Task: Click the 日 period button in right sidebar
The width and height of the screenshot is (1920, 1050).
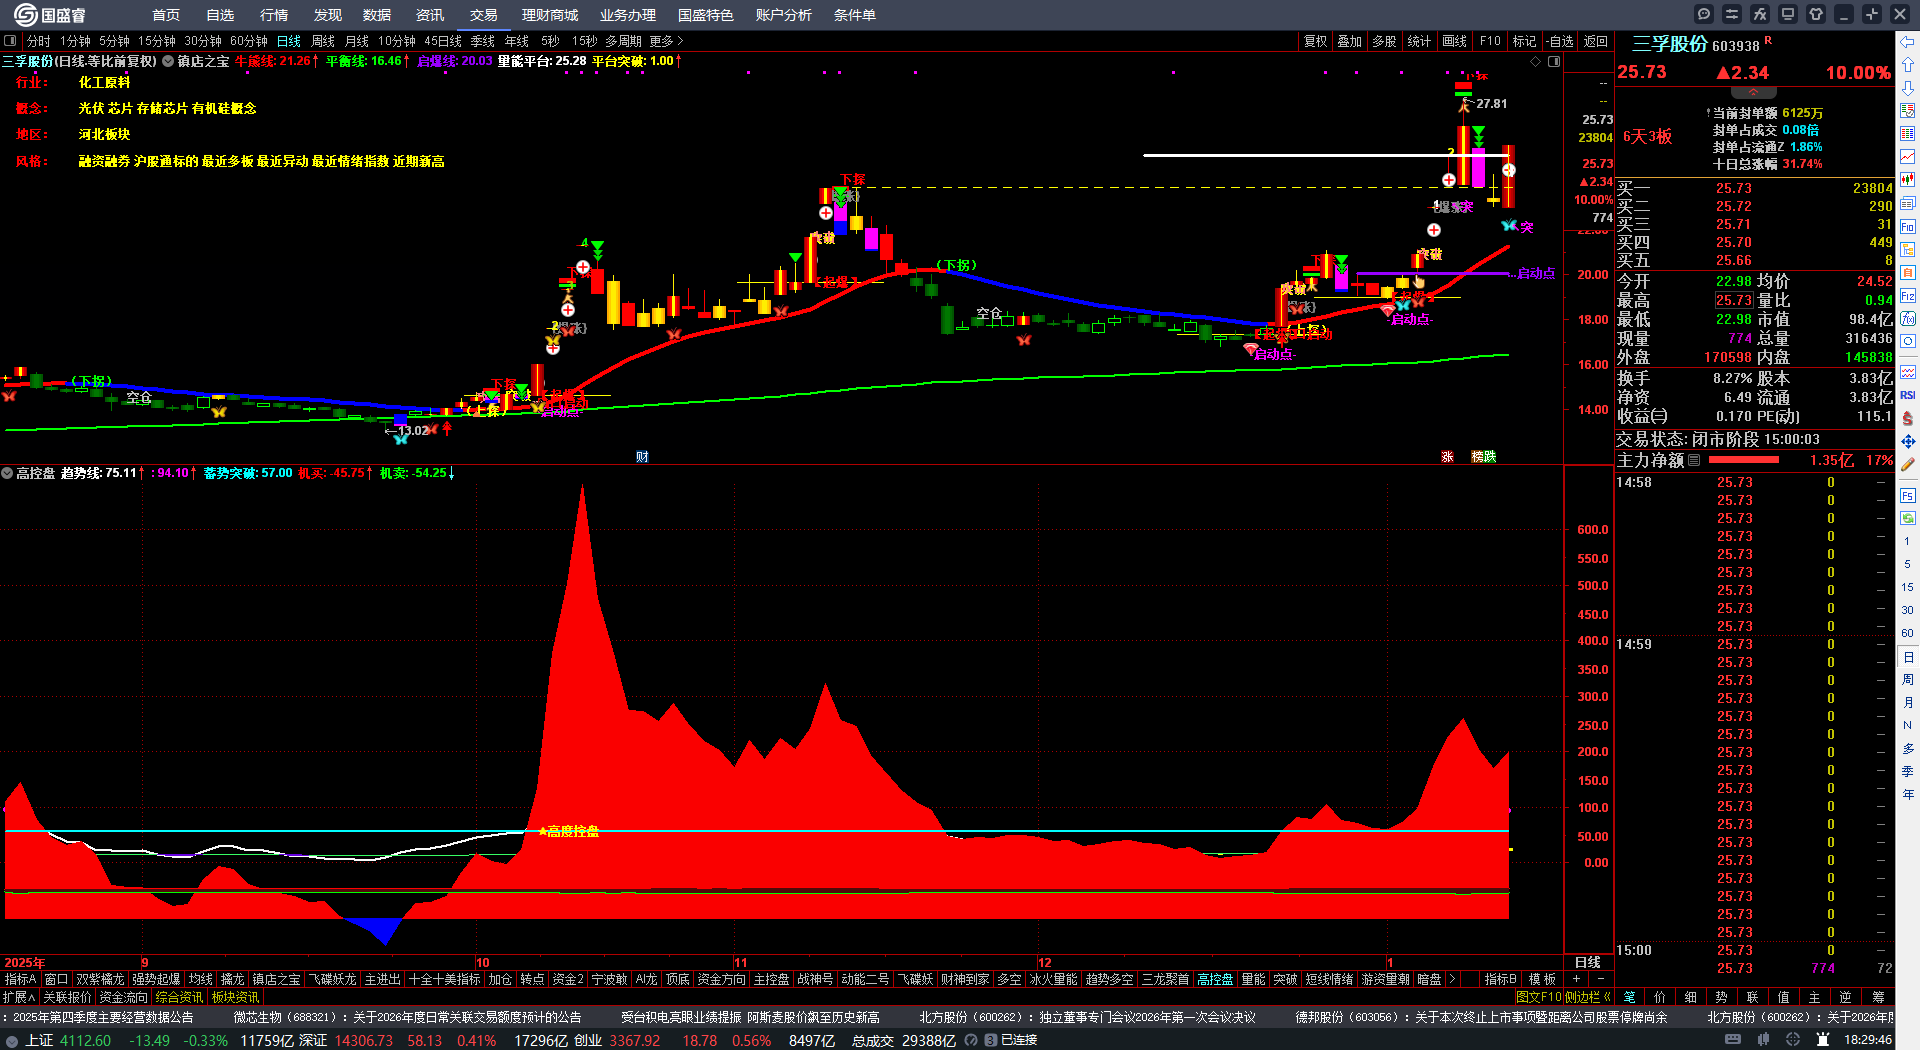Action: 1908,657
